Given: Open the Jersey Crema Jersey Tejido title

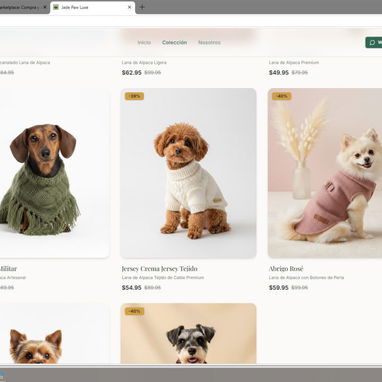Looking at the screenshot, I should click(x=159, y=268).
